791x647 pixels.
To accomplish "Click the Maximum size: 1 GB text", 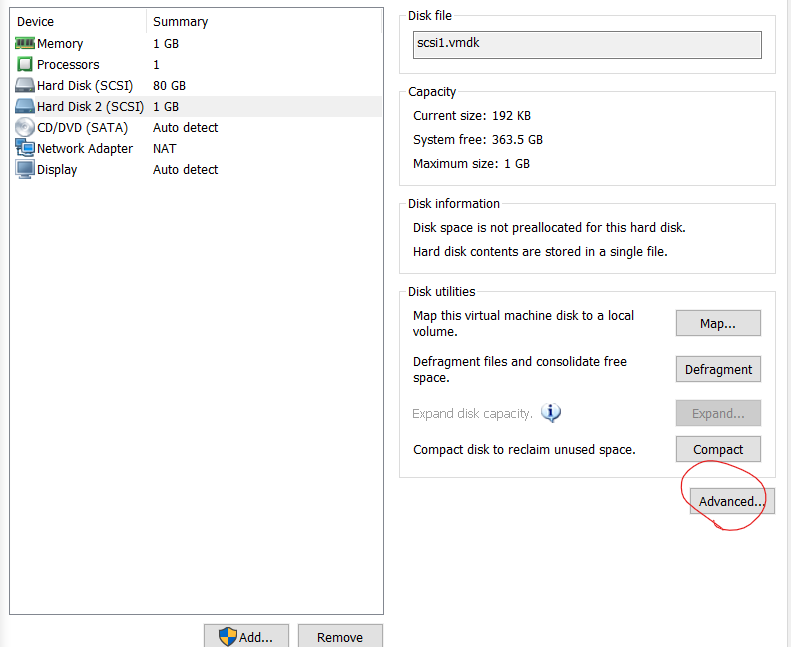I will click(x=471, y=164).
